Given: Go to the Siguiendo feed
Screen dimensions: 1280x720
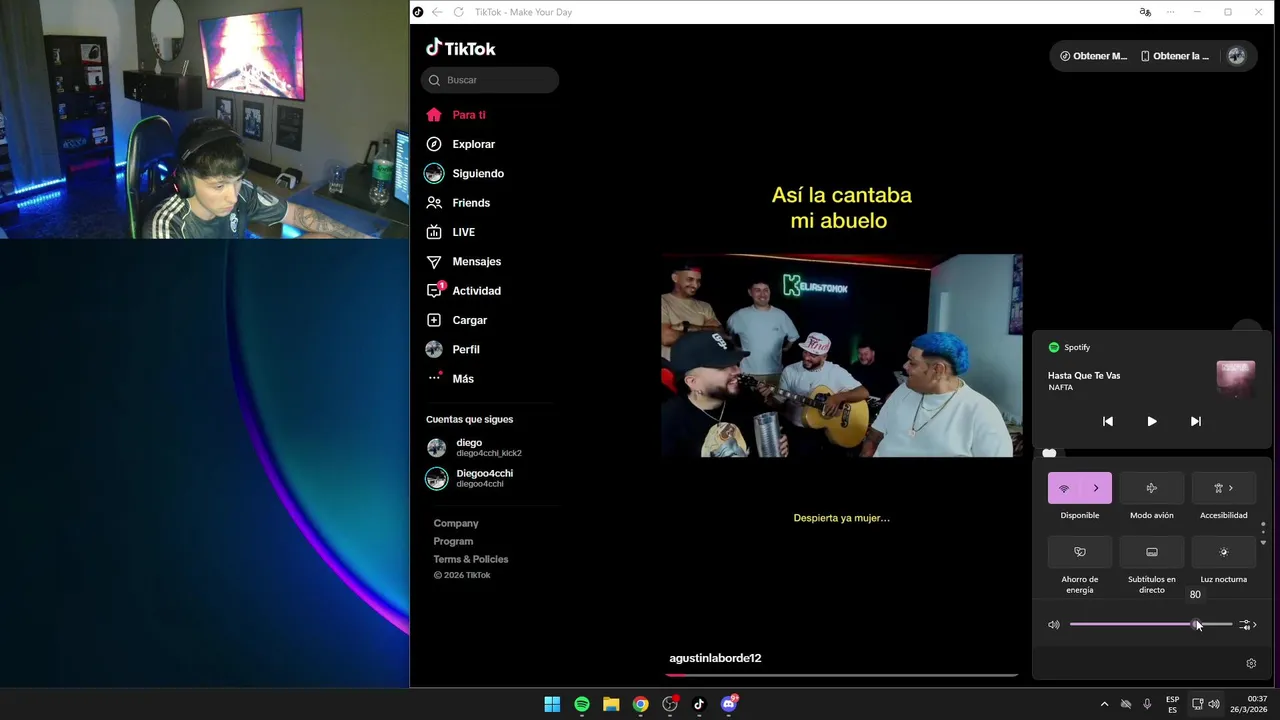Looking at the screenshot, I should click(x=465, y=173).
